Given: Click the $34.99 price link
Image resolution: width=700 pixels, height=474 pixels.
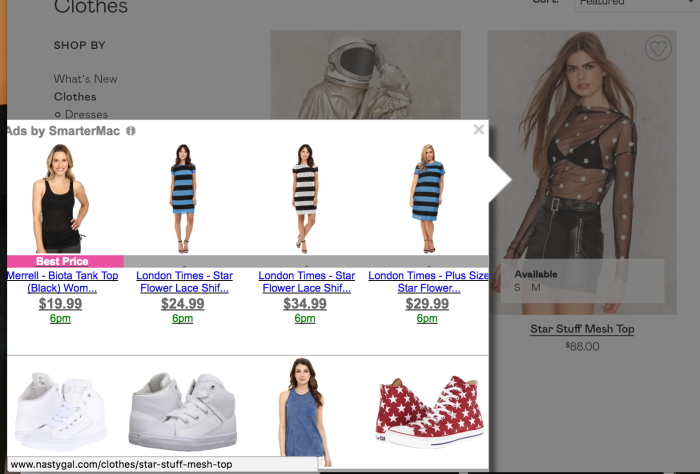Looking at the screenshot, I should [305, 304].
